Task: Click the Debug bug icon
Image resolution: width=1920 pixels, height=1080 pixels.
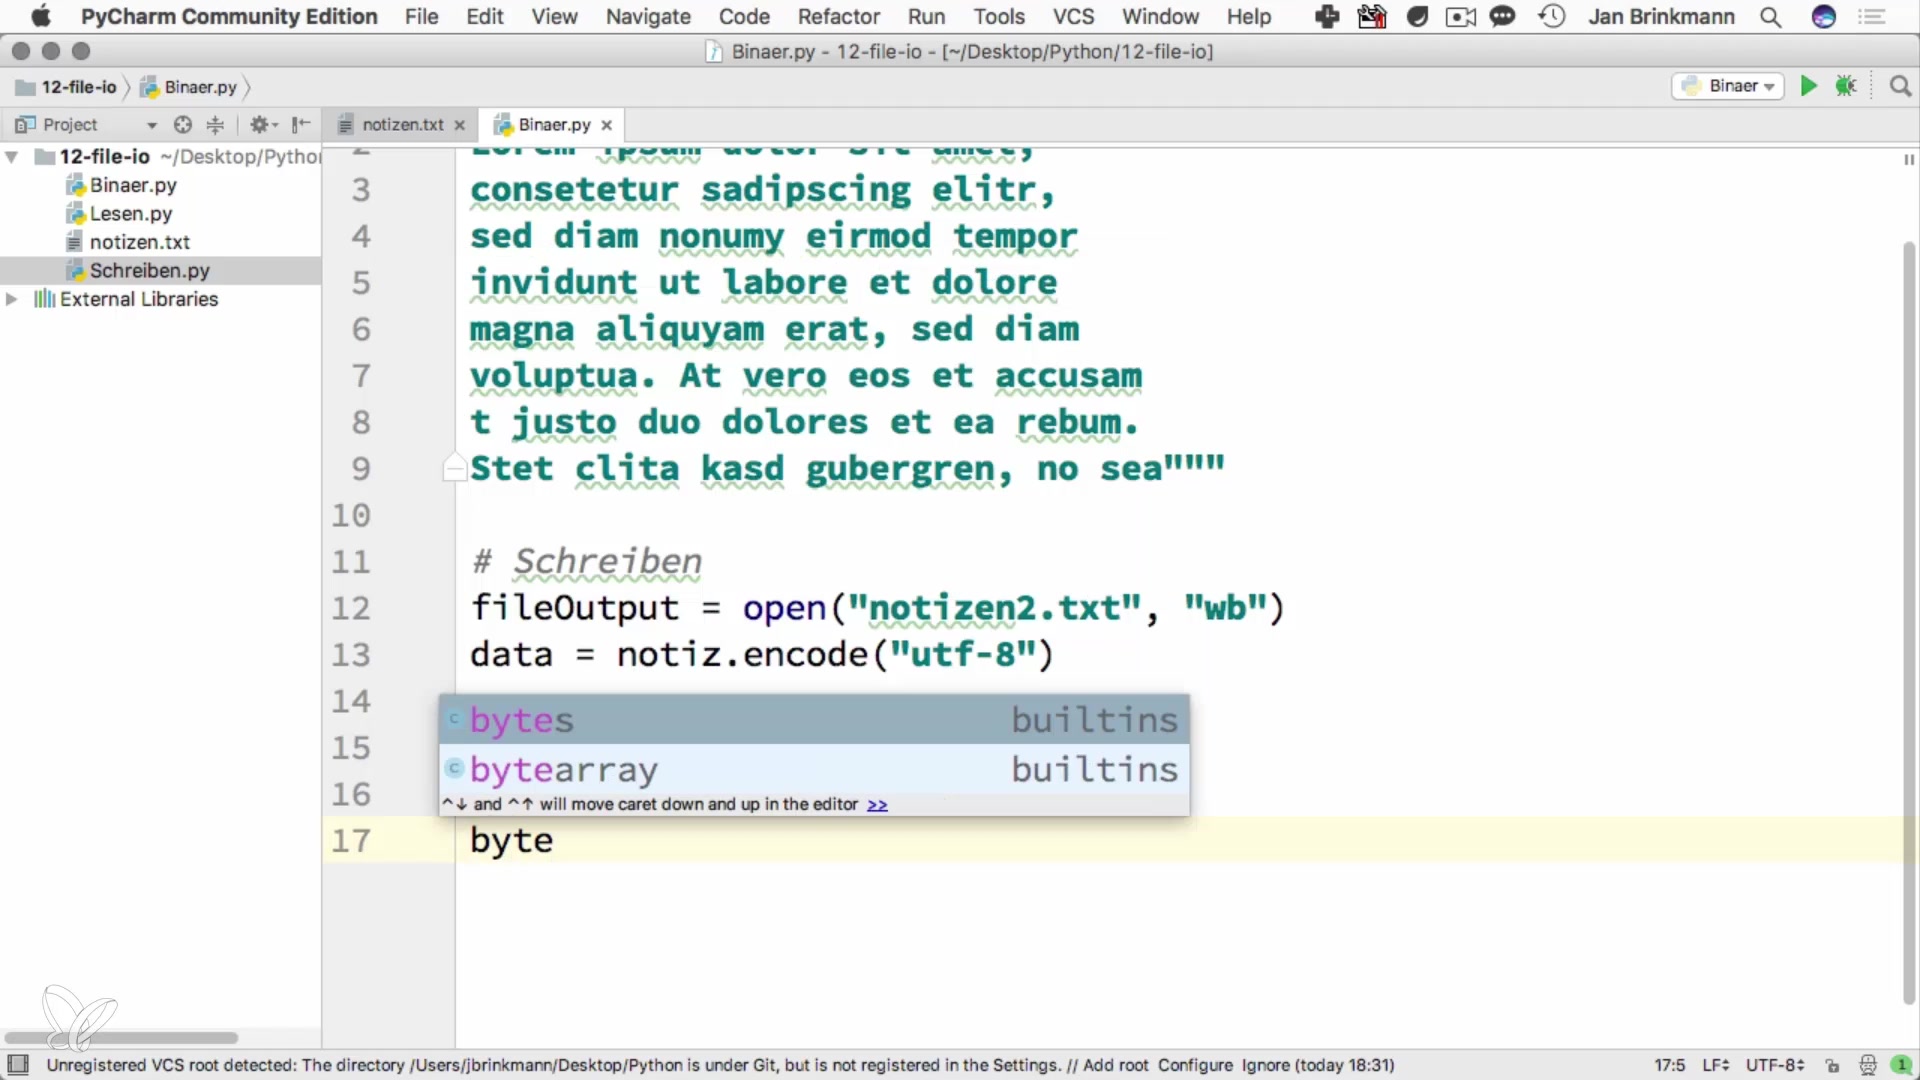Action: [1846, 86]
